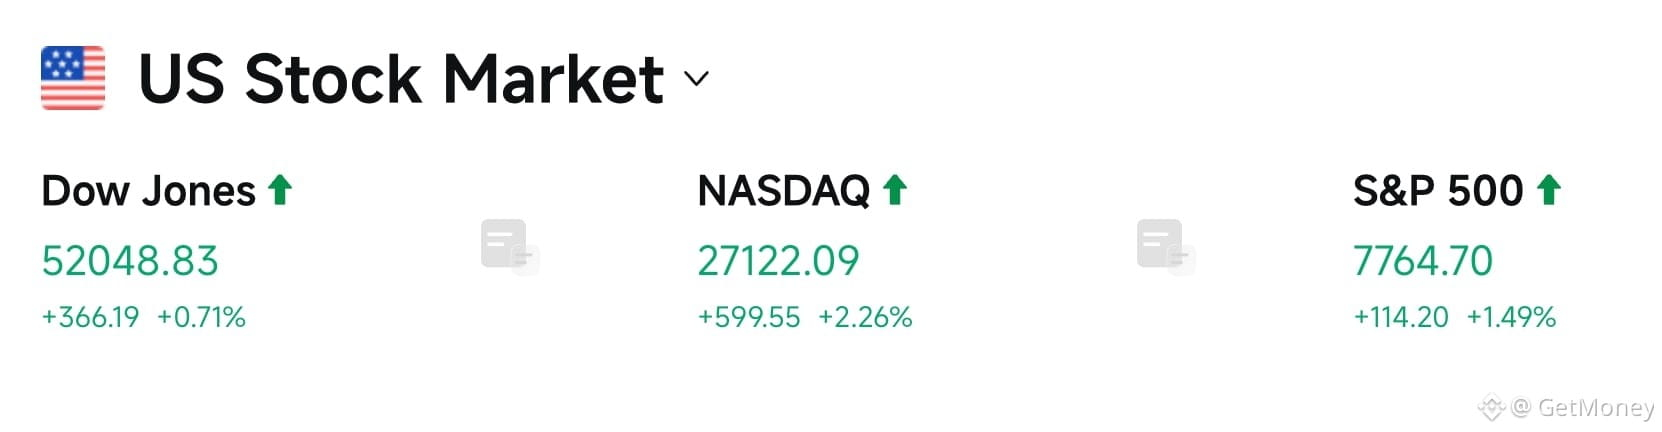Select the S&P 500 index label

pos(1438,191)
